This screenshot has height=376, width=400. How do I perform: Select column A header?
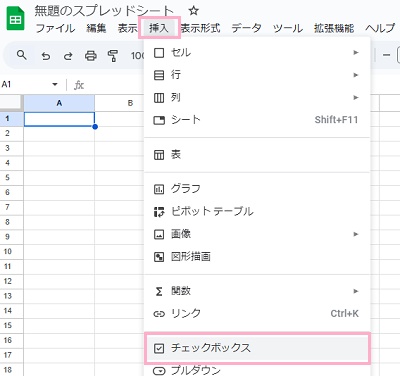click(59, 103)
